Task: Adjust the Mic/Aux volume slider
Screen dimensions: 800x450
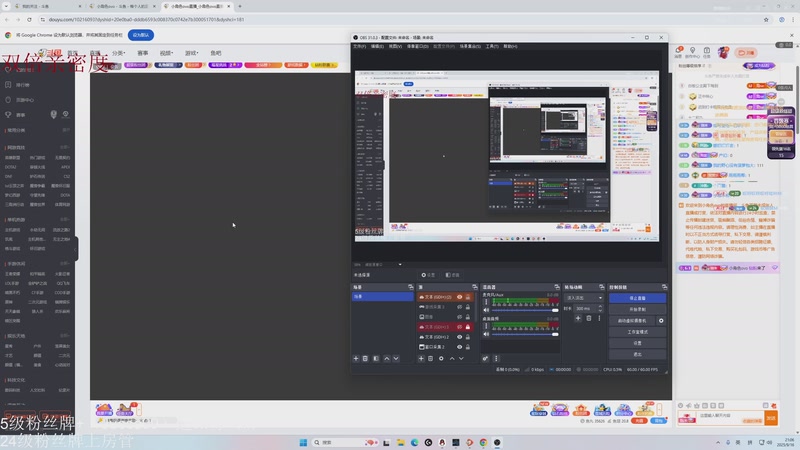Action: [x=525, y=310]
